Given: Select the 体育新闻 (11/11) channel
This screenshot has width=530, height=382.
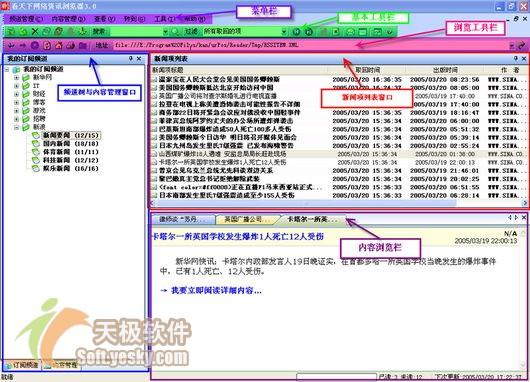Looking at the screenshot, I should (71, 152).
